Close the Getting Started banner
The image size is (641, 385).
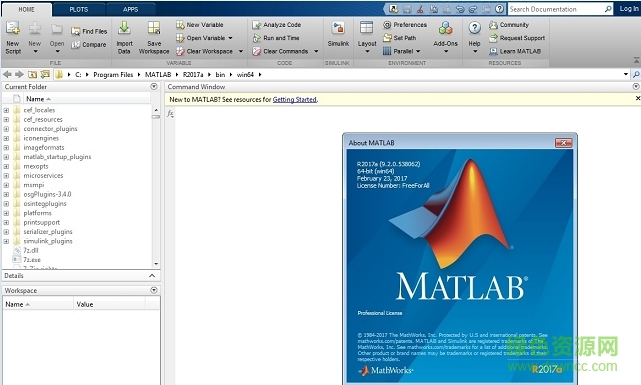pos(637,98)
